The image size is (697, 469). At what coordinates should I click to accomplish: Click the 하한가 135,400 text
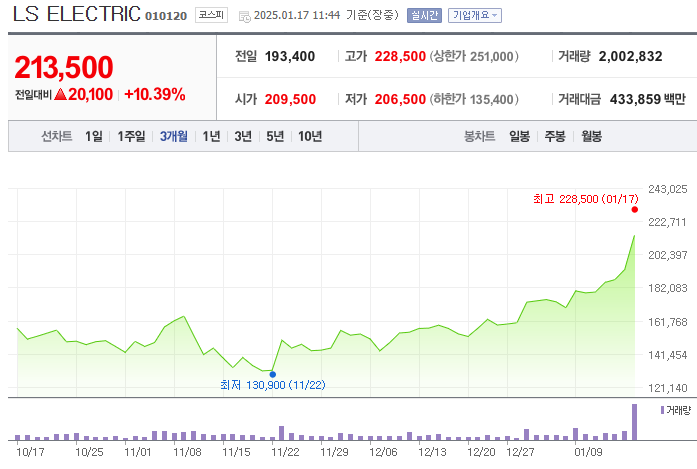tap(474, 99)
